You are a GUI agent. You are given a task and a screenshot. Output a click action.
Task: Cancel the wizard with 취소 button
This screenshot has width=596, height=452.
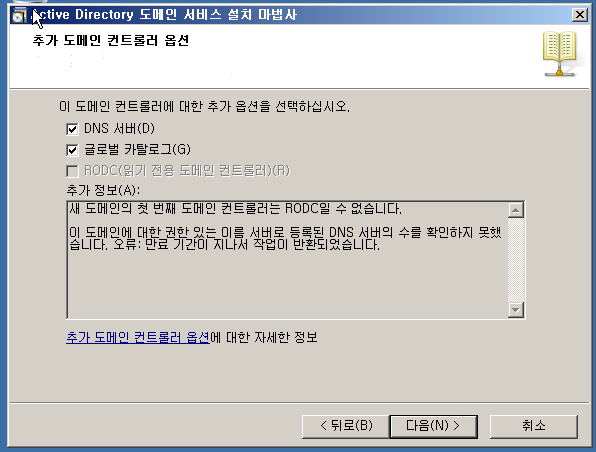point(534,426)
